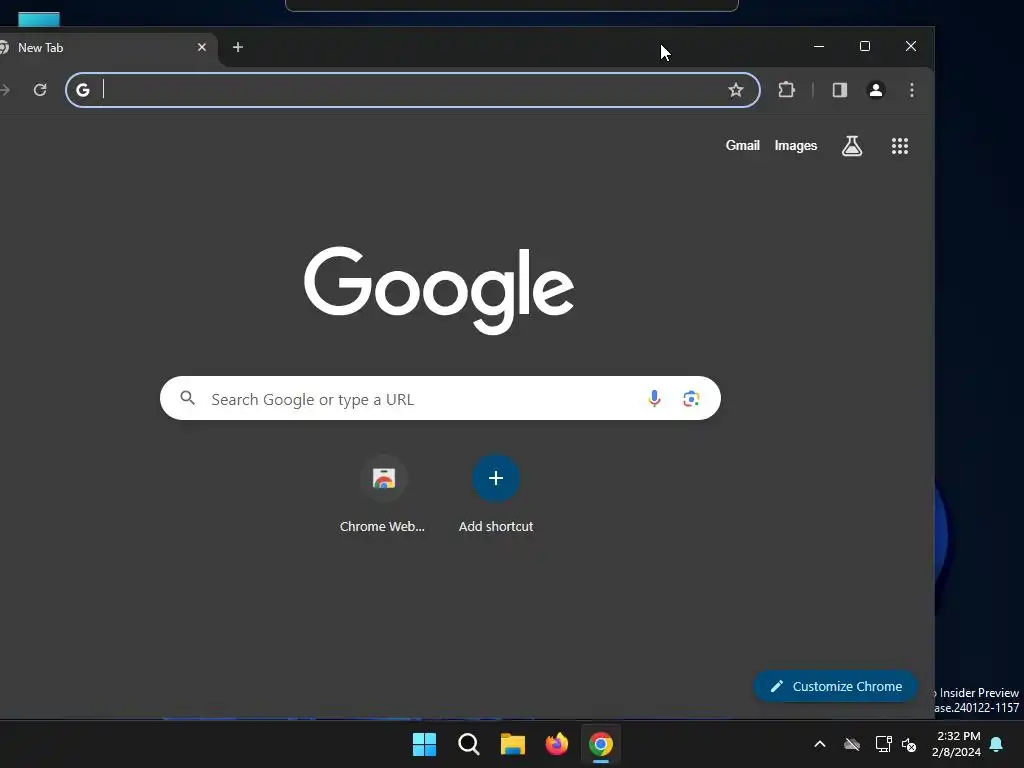Open the network display tray icon
1024x768 pixels.
884,744
